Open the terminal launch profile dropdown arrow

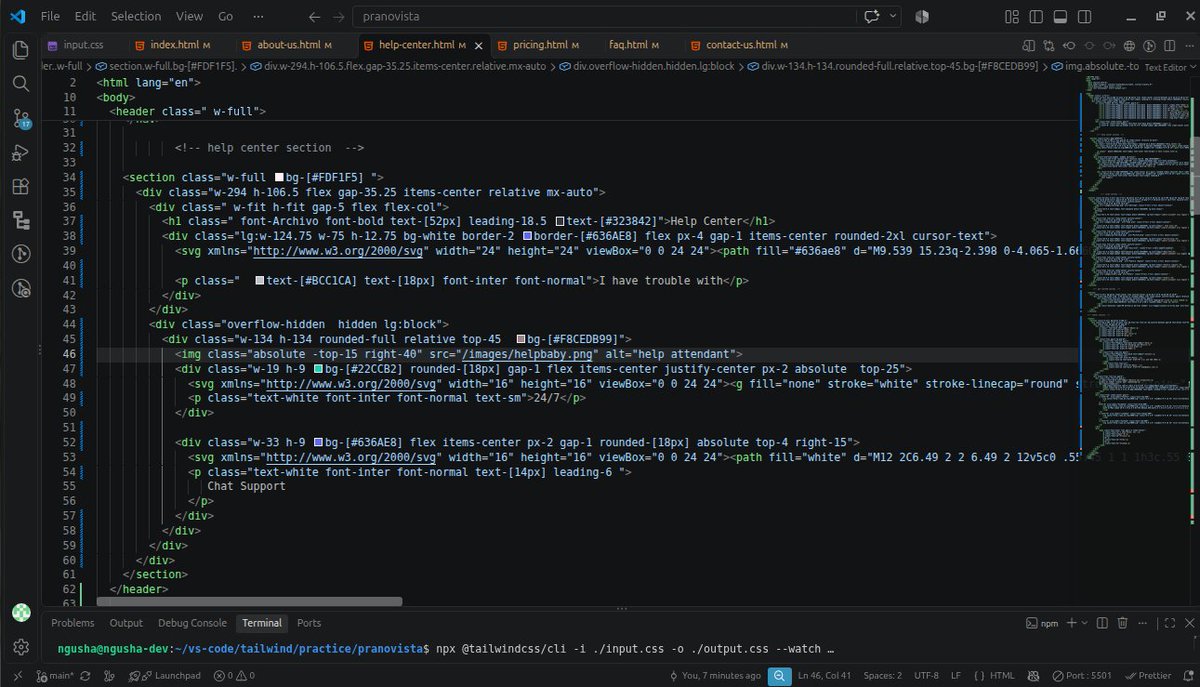(x=1084, y=623)
